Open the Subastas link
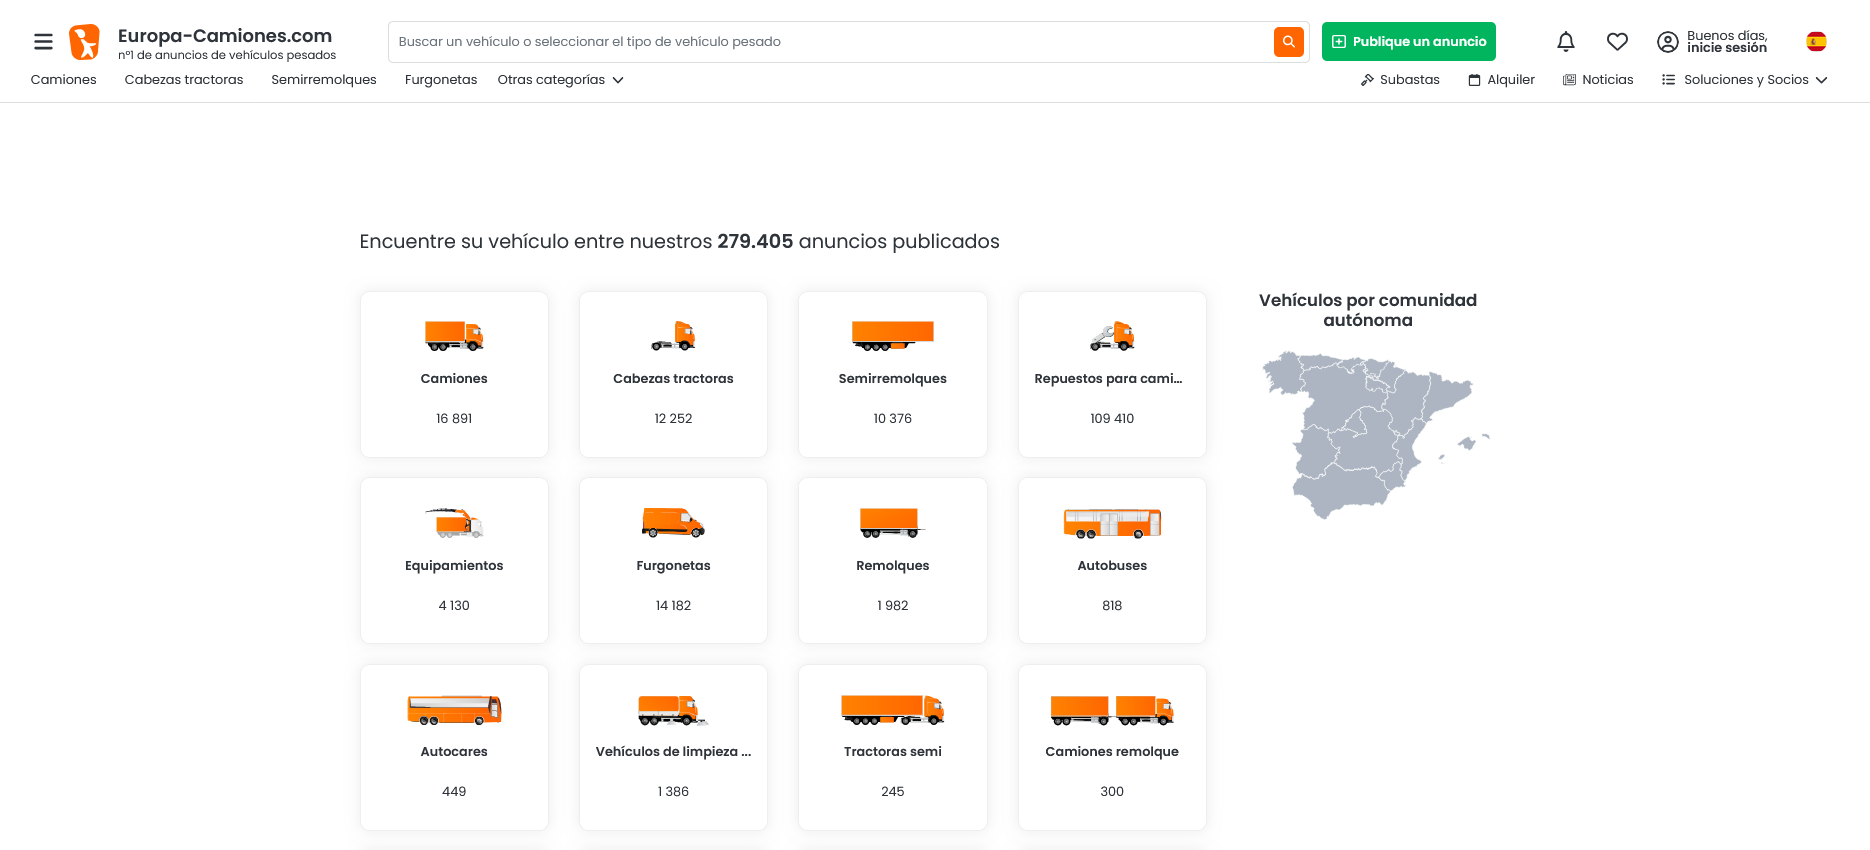 tap(1400, 80)
